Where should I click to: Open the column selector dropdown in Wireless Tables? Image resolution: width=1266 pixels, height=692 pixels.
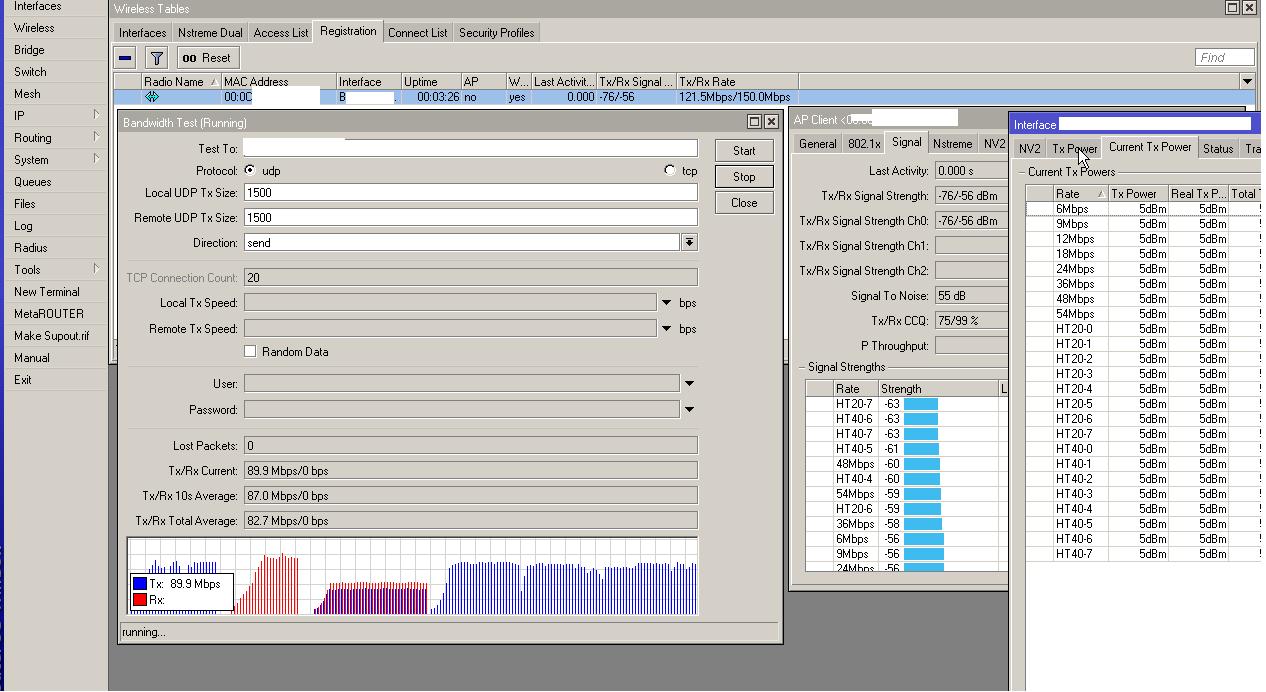(x=1247, y=81)
